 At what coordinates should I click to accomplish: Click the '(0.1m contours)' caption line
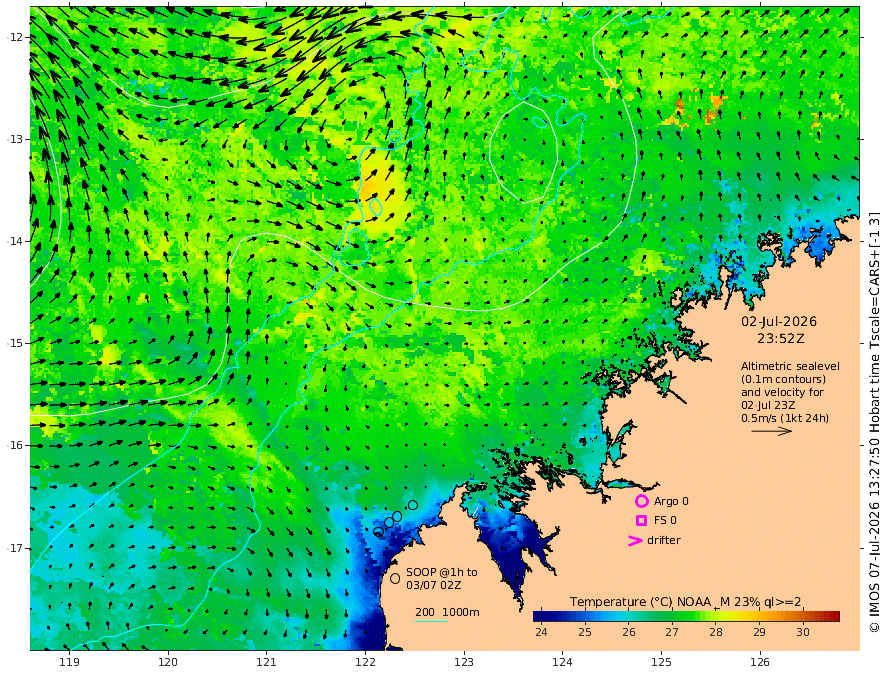click(x=783, y=379)
